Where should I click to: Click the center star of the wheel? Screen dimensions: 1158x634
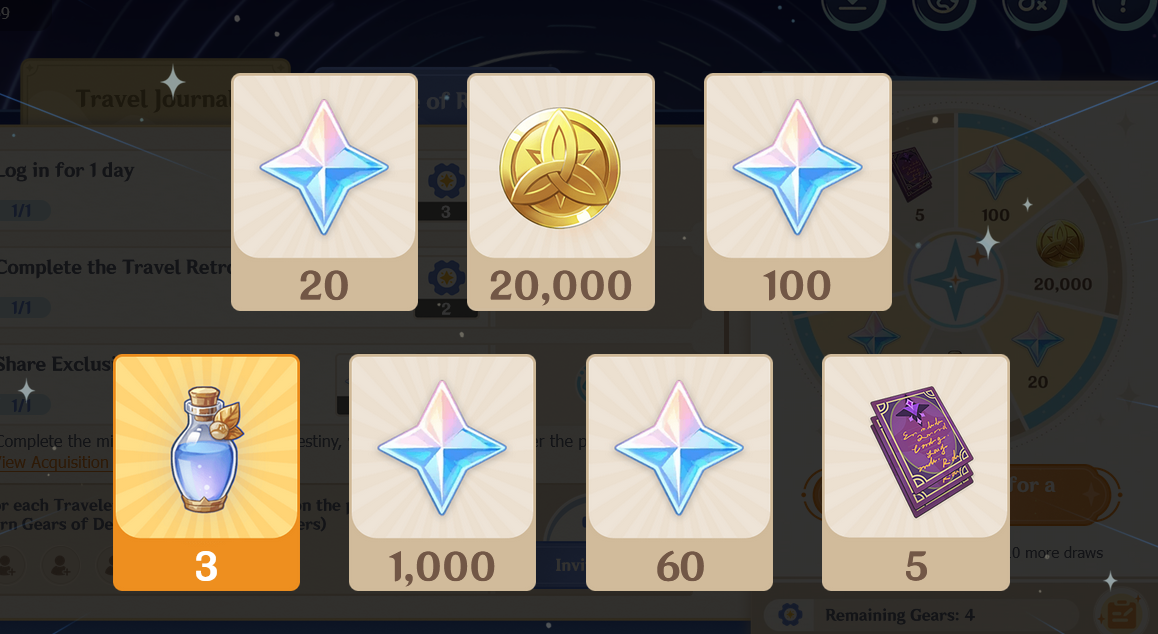tap(955, 279)
